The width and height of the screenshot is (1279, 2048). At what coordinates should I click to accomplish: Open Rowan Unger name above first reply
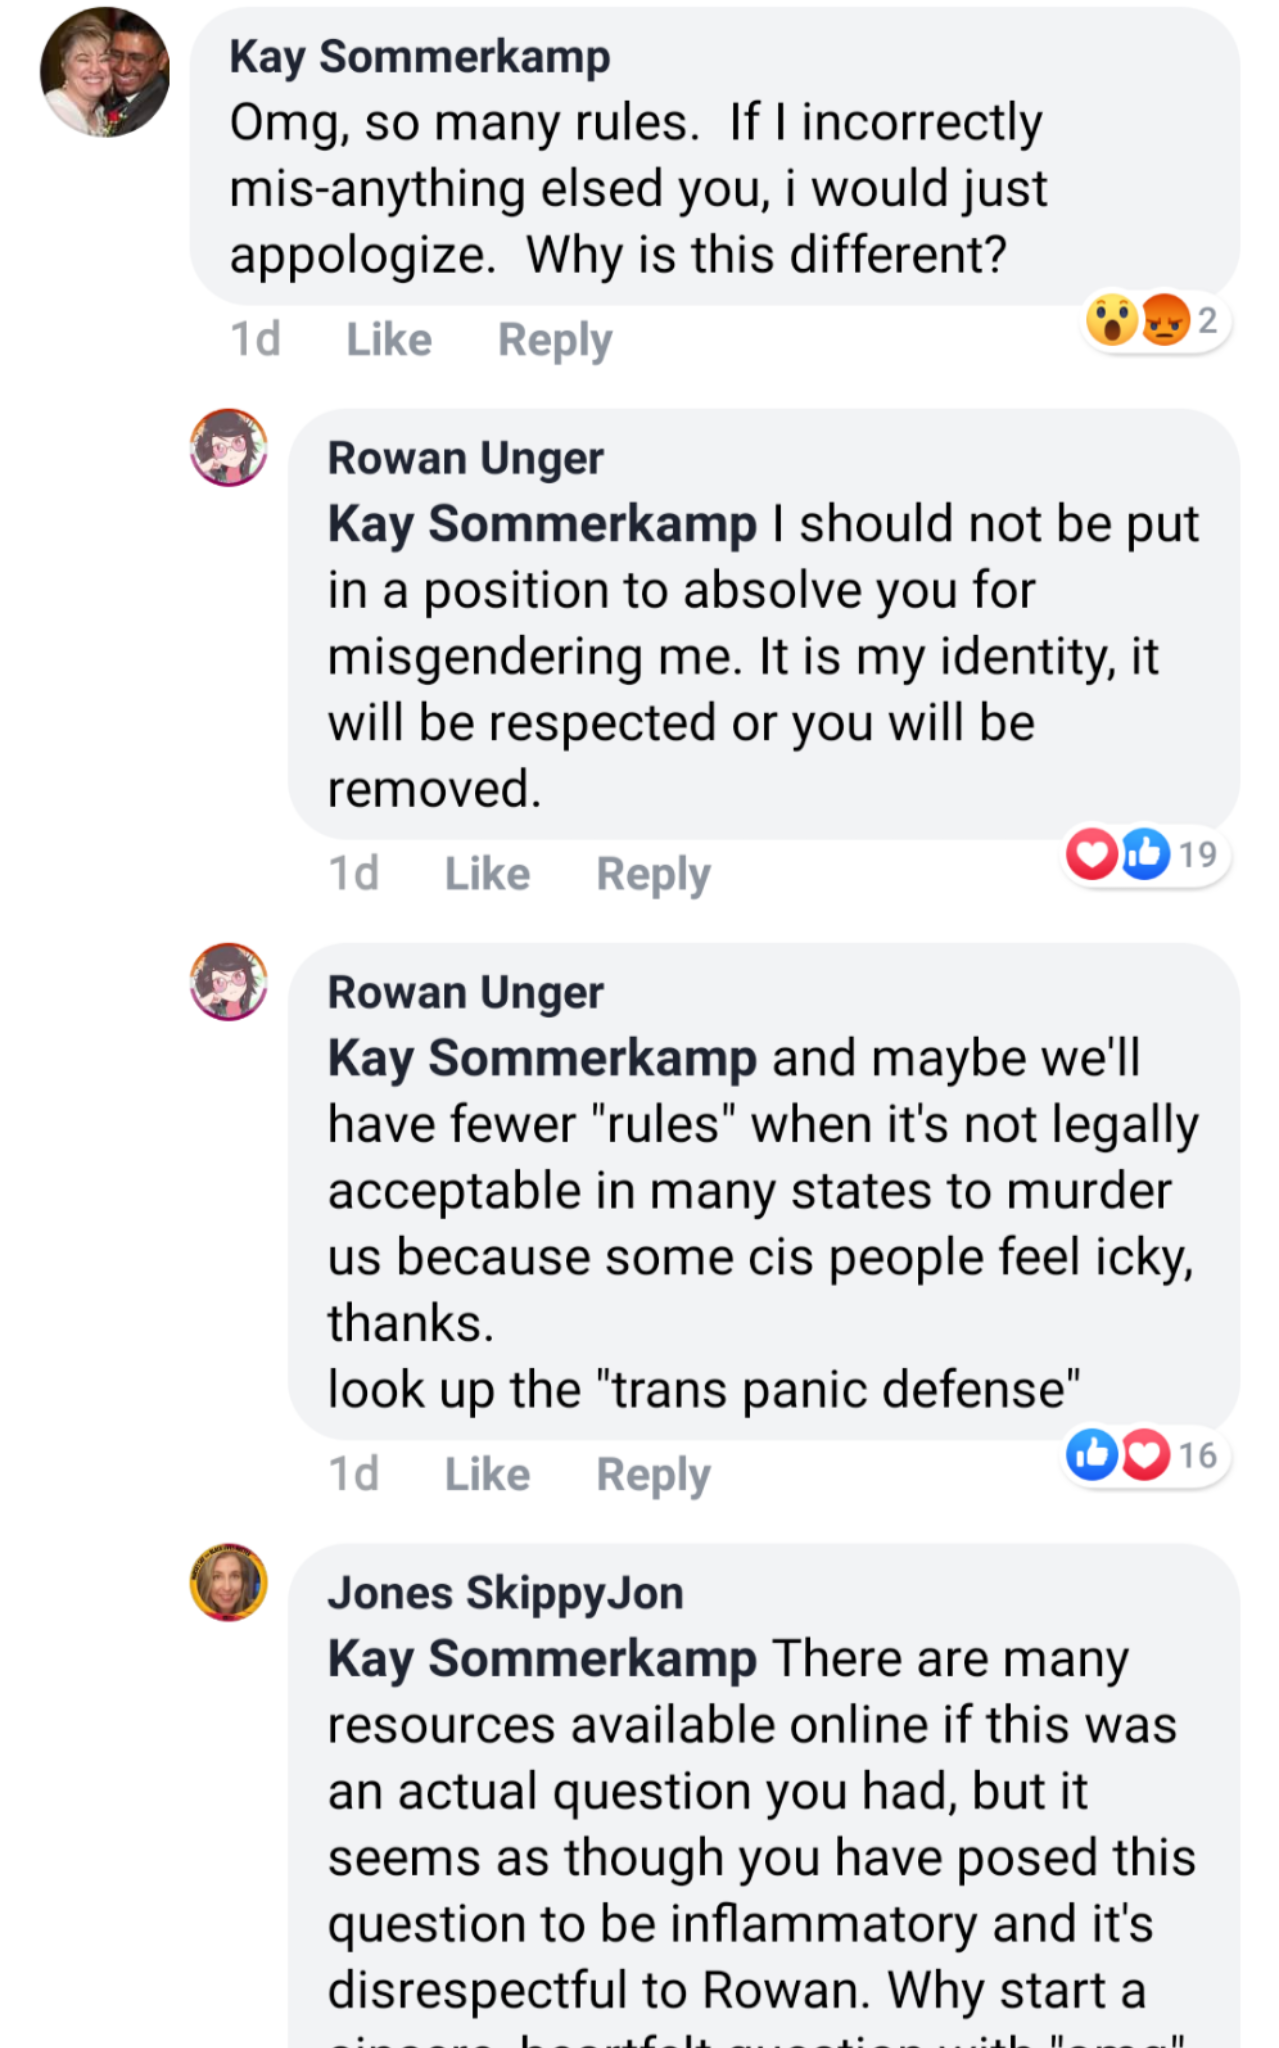click(466, 458)
